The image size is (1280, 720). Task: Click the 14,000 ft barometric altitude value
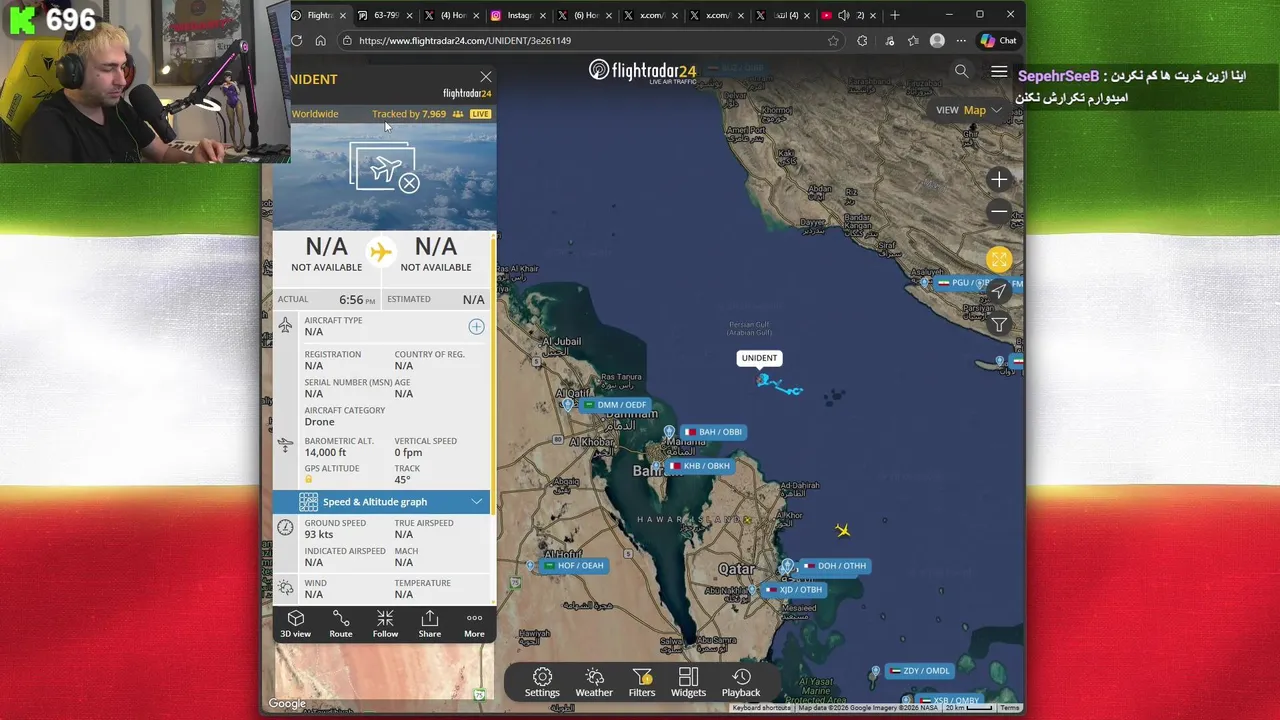[325, 453]
